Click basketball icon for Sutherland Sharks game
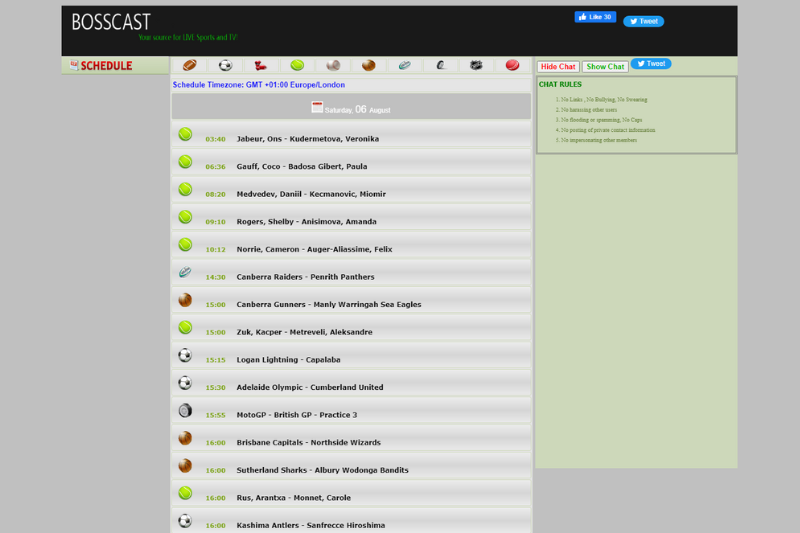 tap(185, 465)
